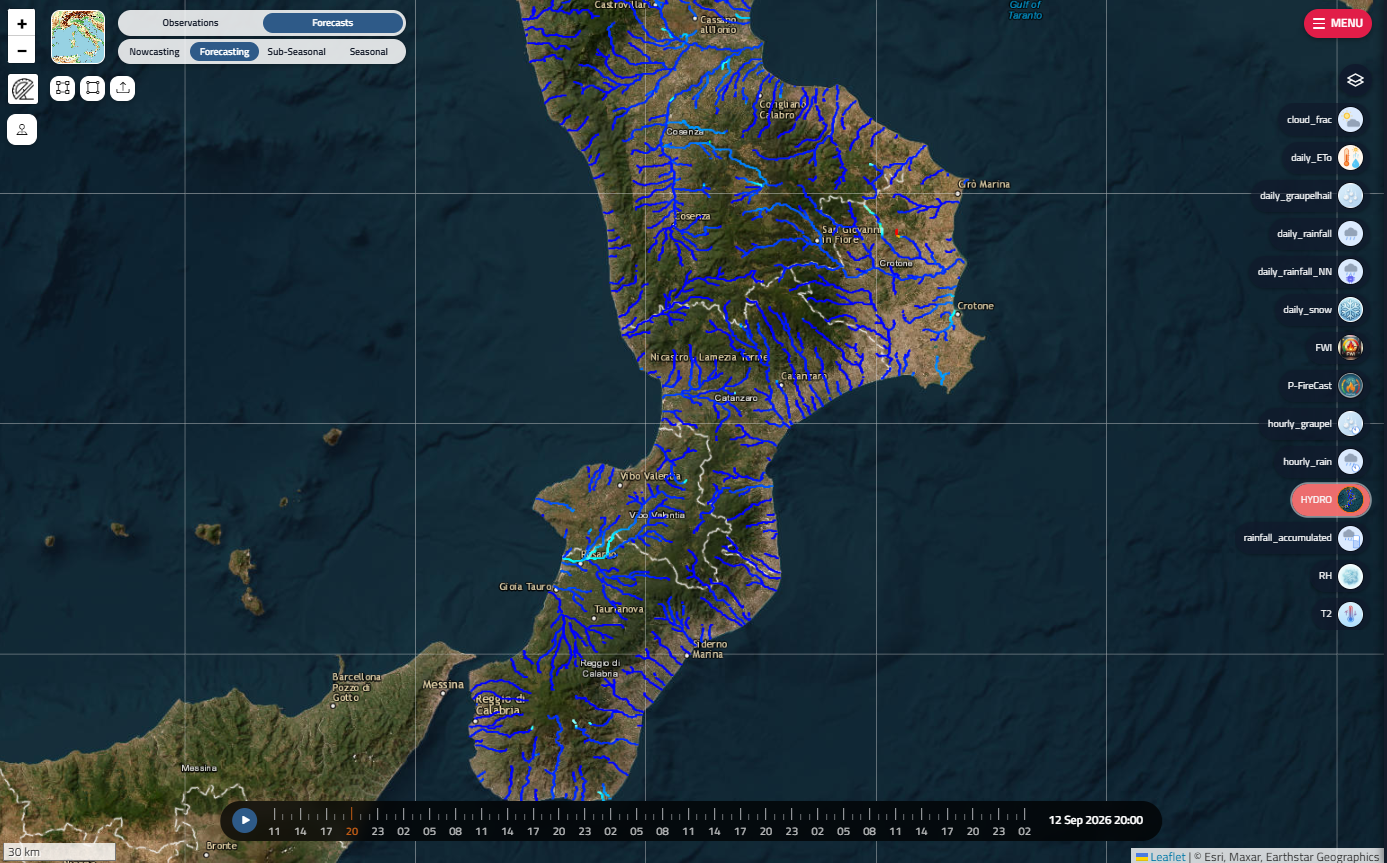This screenshot has width=1387, height=863.
Task: Enable the daily_rainfall layer
Action: pyautogui.click(x=1320, y=234)
